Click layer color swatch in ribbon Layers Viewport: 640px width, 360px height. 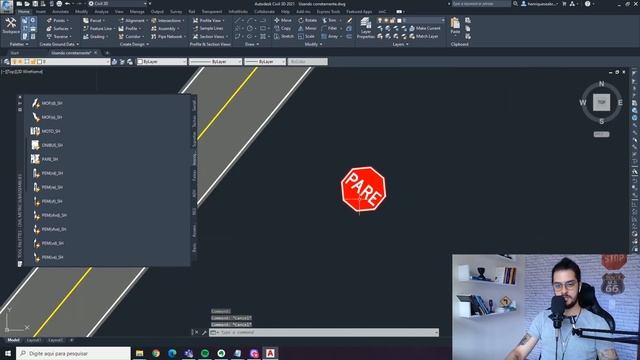399,20
